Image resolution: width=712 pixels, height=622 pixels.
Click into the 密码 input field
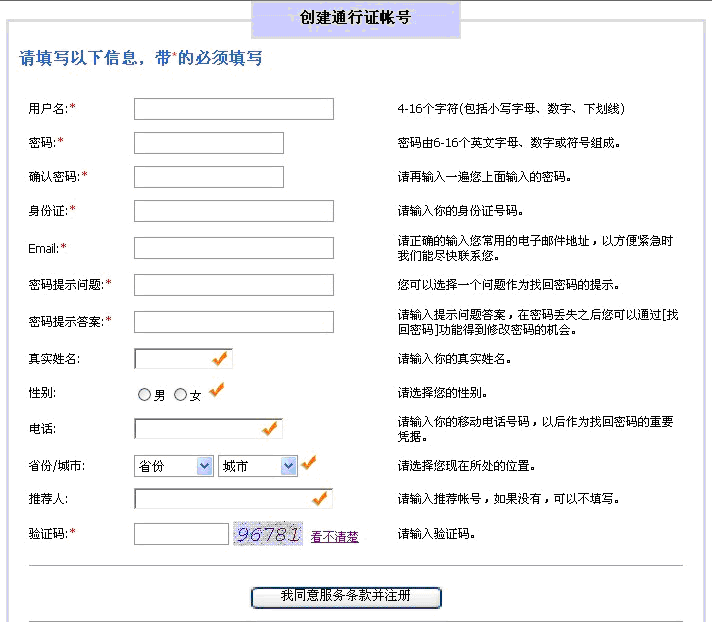tap(208, 143)
